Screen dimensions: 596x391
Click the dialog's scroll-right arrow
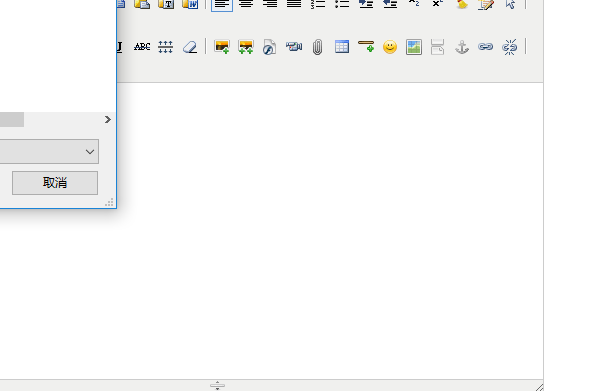pos(108,120)
